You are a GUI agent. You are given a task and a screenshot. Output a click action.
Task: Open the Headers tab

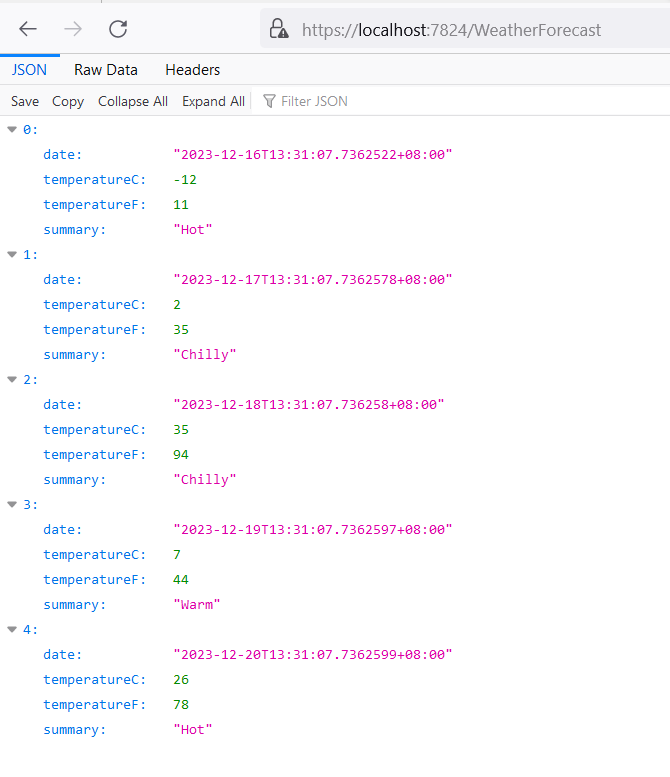pos(193,70)
